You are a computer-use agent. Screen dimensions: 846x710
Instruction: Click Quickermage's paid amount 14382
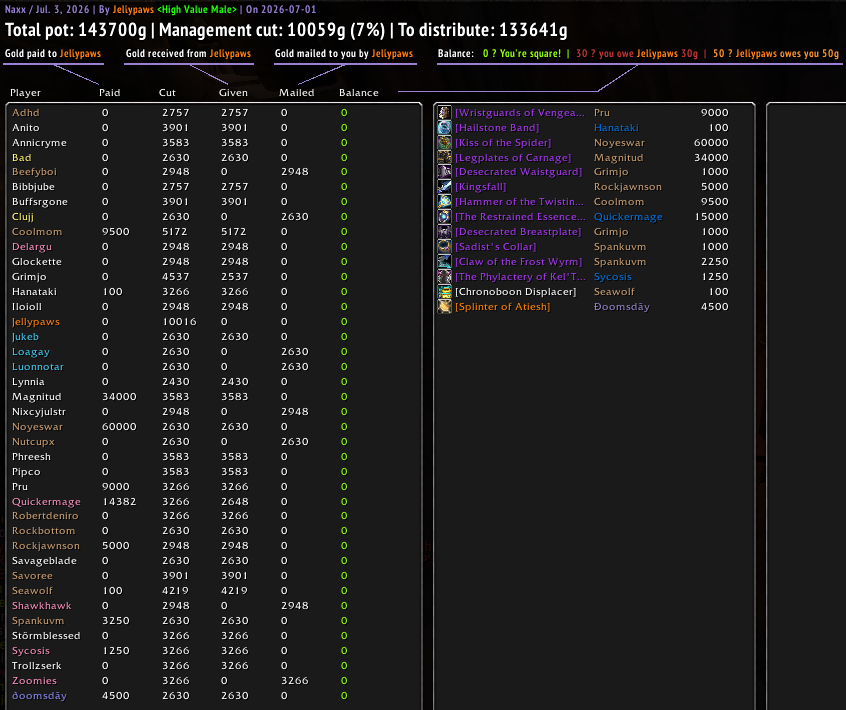pyautogui.click(x=119, y=502)
